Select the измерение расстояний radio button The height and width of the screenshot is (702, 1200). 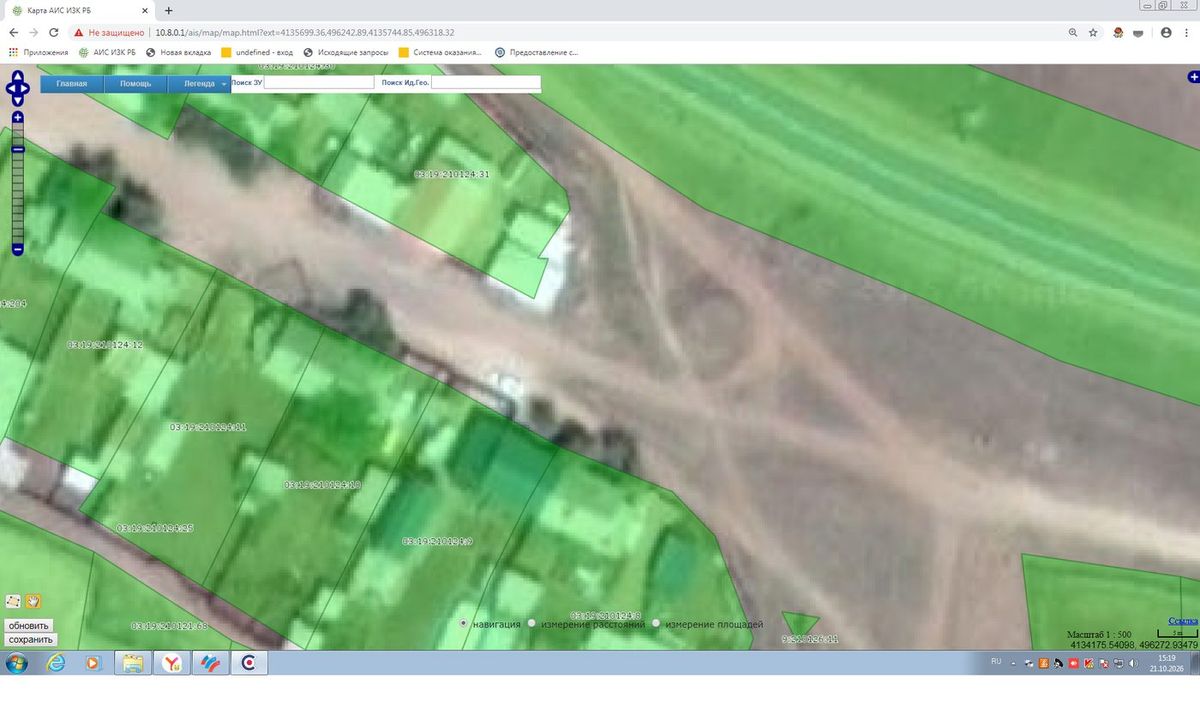tap(532, 623)
